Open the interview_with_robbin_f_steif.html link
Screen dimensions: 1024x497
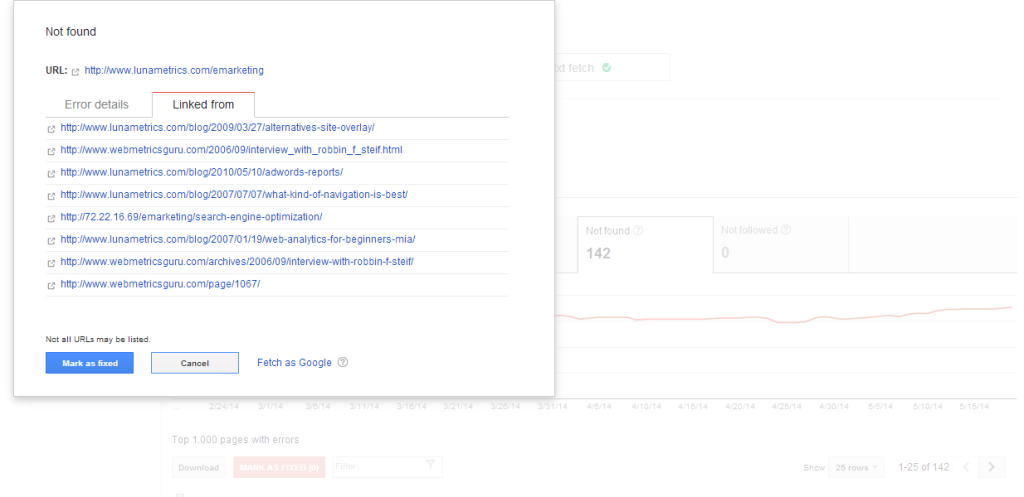231,150
